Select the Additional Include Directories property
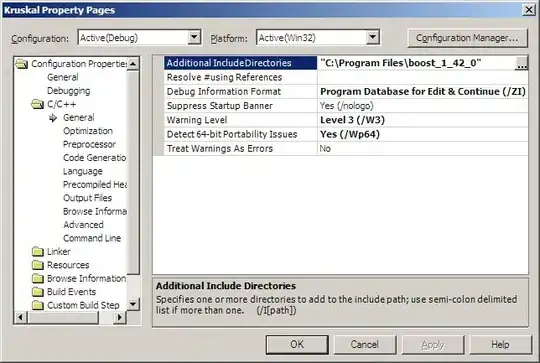Image resolution: width=540 pixels, height=363 pixels. pos(240,63)
